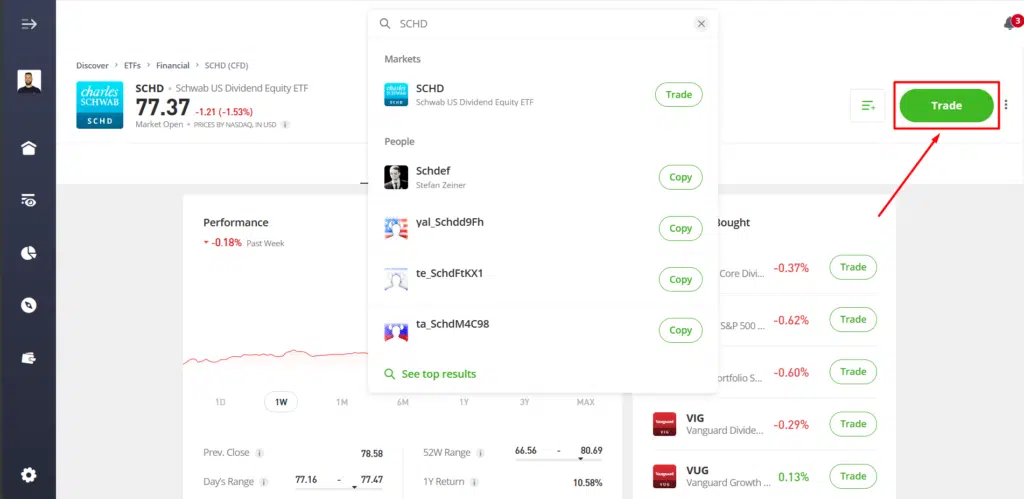Open the Watchlist eye icon in the sidebar
1024x499 pixels.
click(x=28, y=200)
